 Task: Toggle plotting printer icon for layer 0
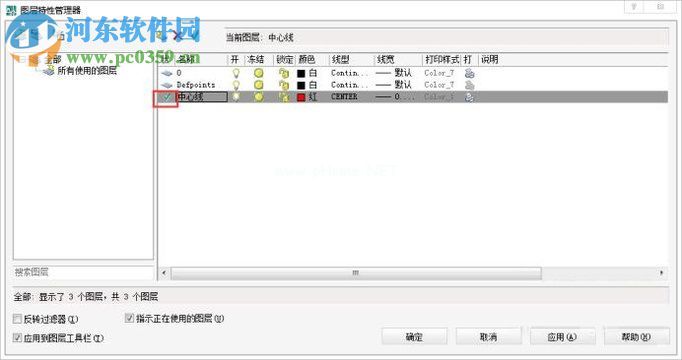469,73
